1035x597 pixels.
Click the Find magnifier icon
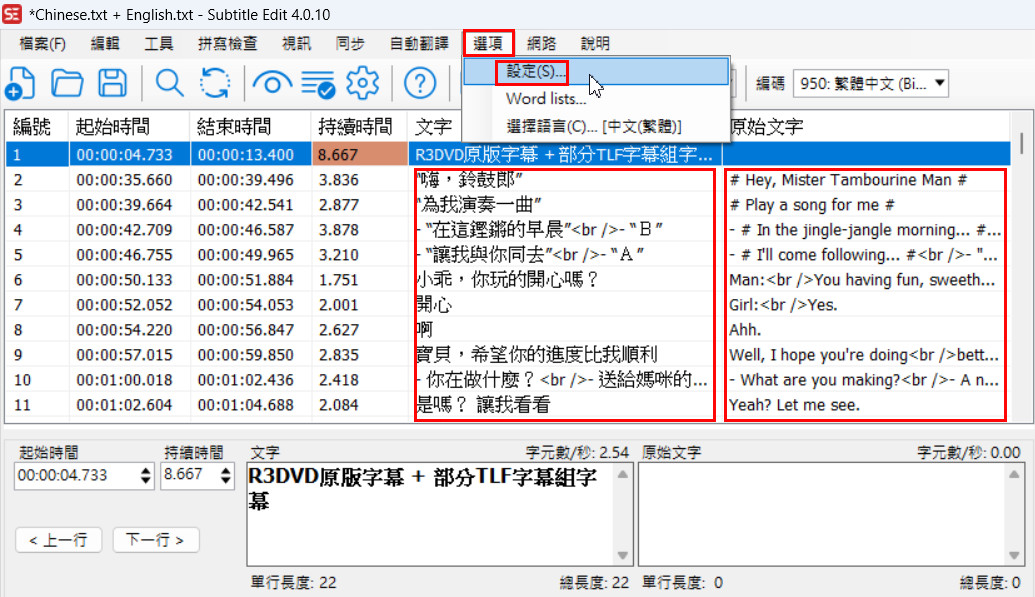(x=170, y=82)
